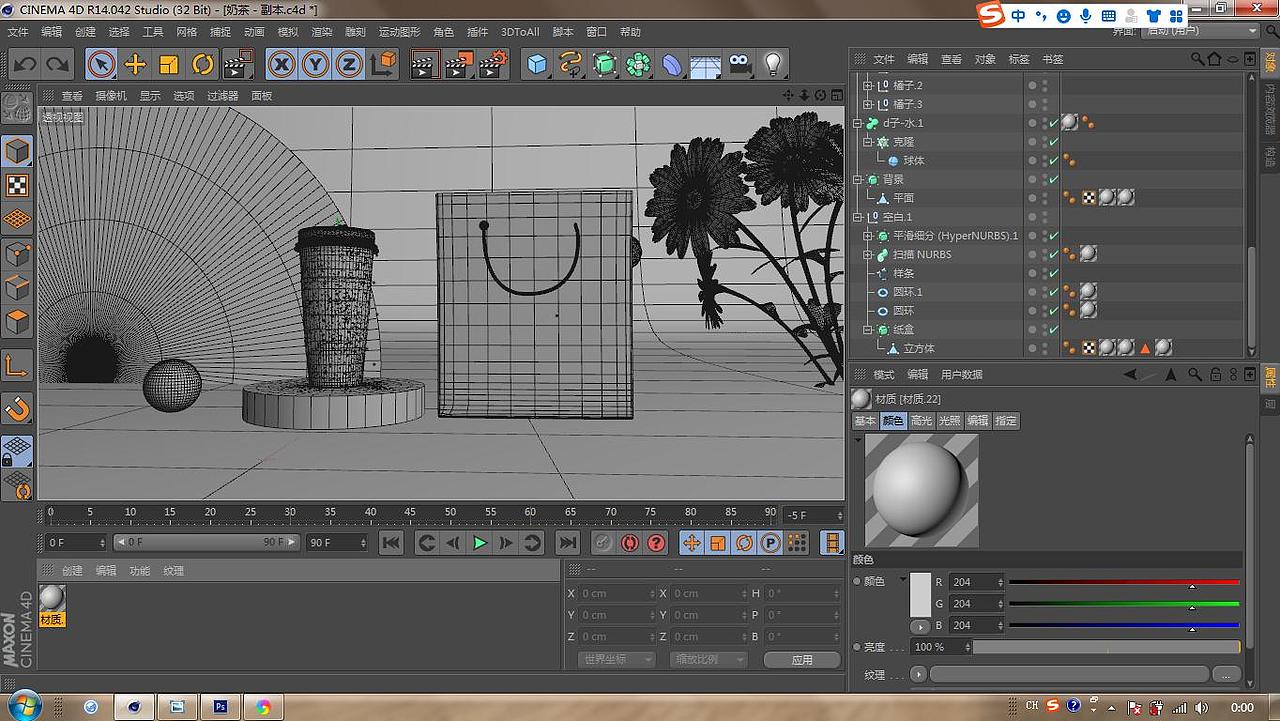
Task: Open Photoshop from the Windows taskbar
Action: point(220,706)
